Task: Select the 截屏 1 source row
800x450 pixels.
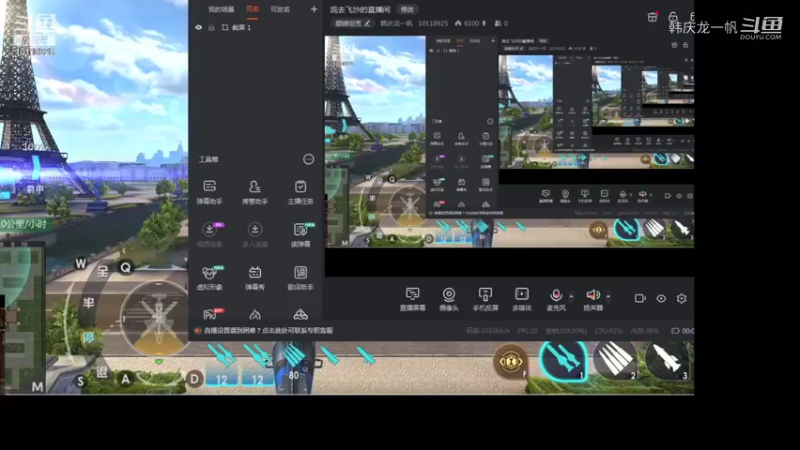Action: 255,28
